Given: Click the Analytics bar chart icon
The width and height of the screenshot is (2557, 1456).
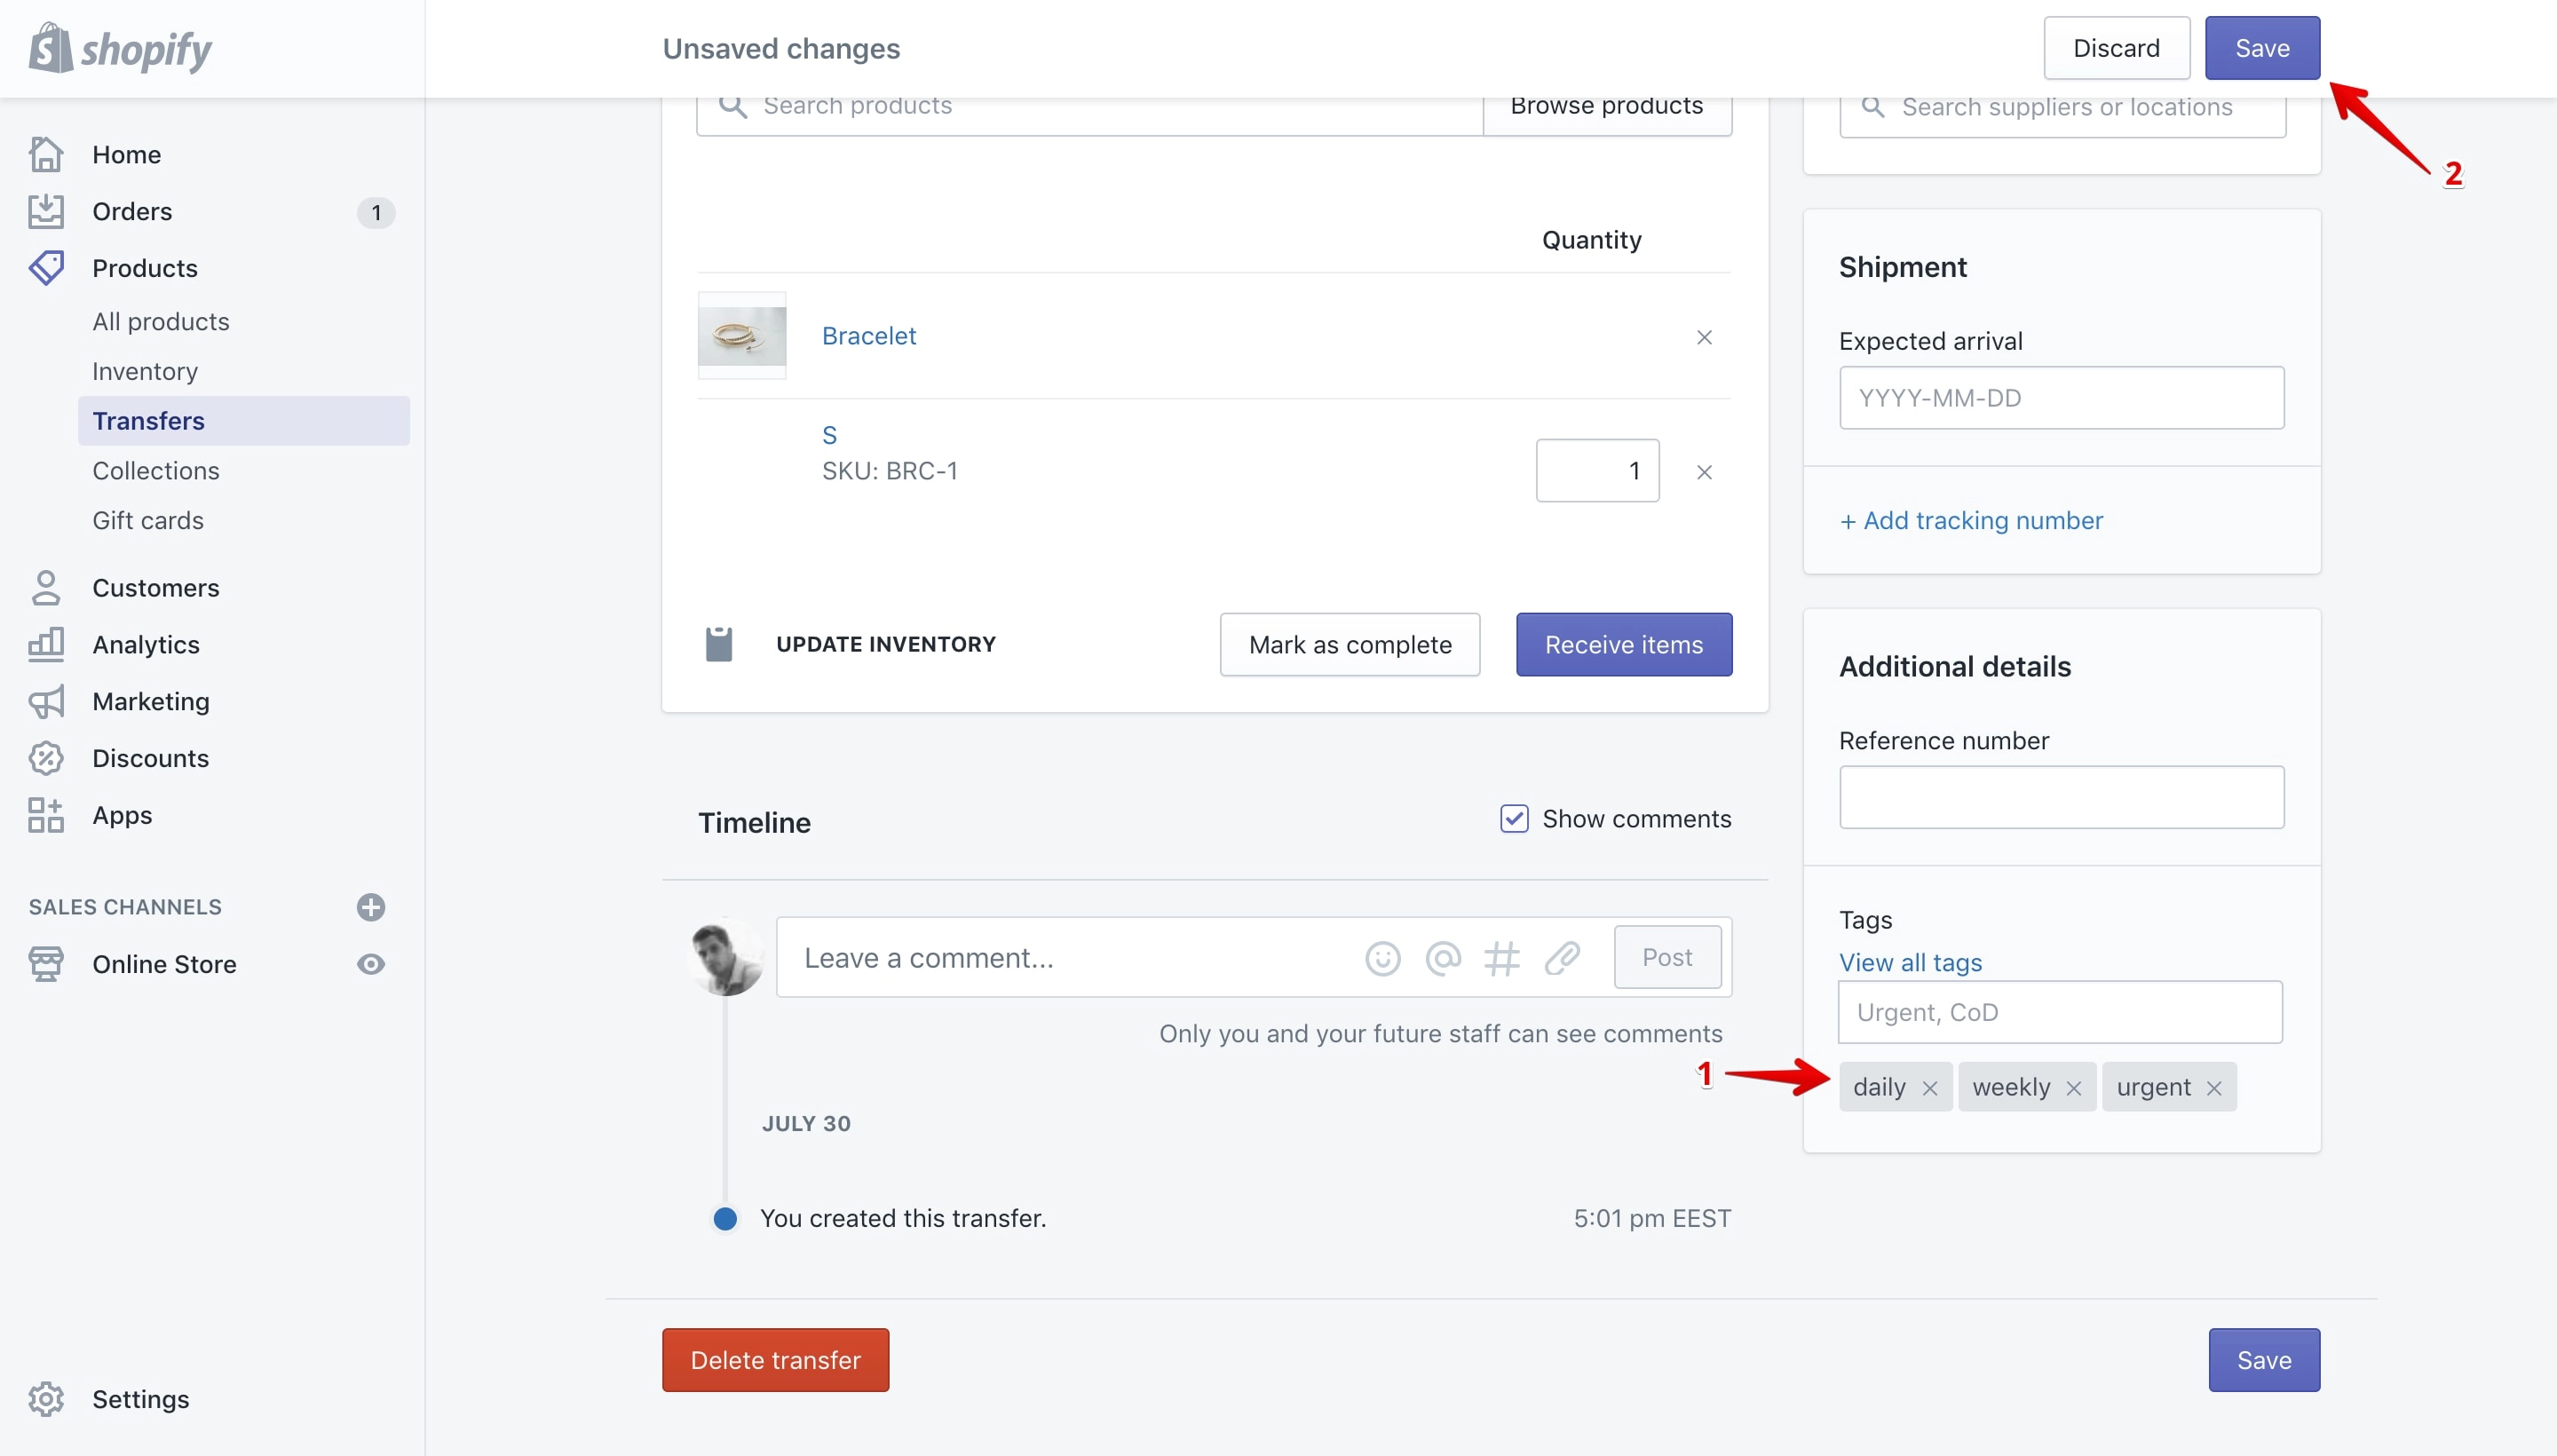Looking at the screenshot, I should point(46,645).
